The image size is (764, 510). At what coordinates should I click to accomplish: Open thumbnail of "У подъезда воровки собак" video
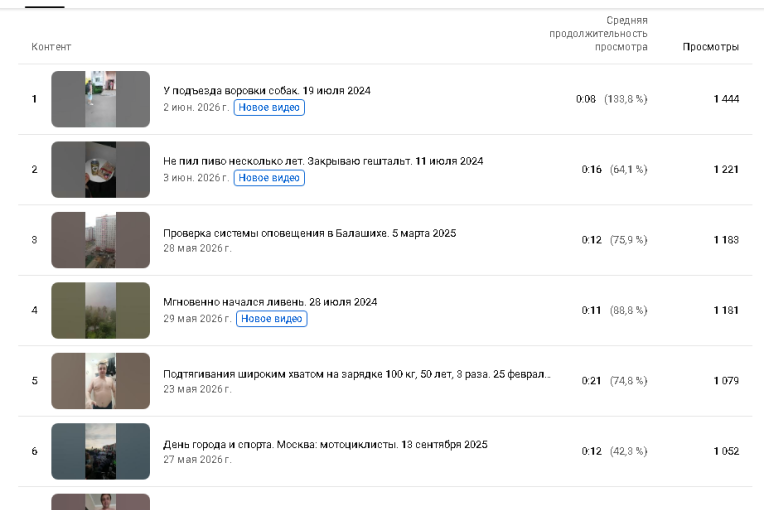[x=100, y=99]
